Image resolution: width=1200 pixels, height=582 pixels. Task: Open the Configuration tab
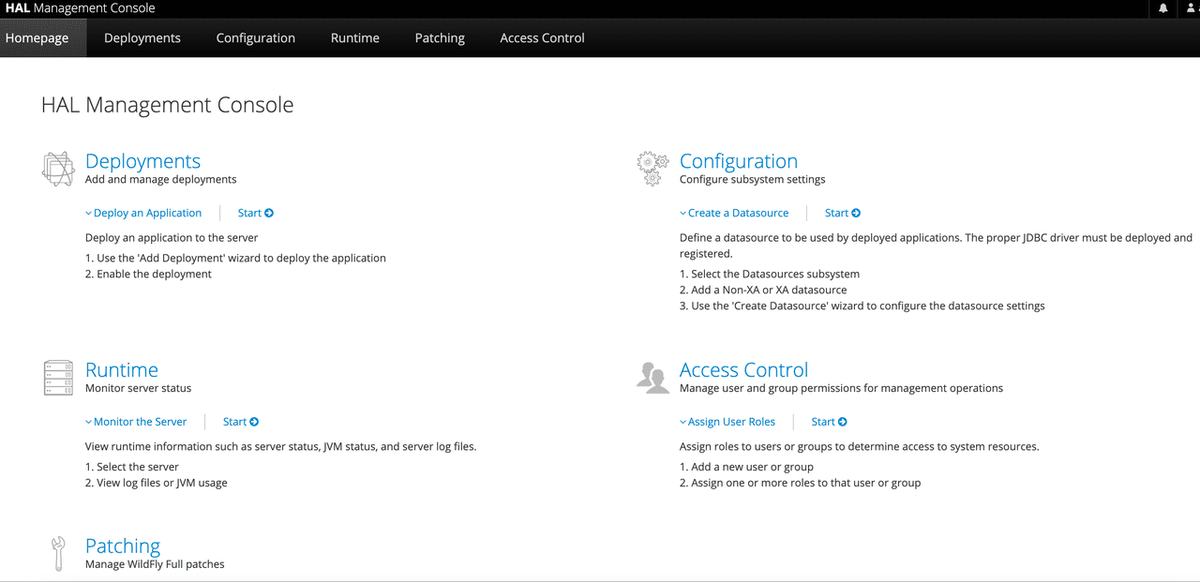[x=256, y=38]
